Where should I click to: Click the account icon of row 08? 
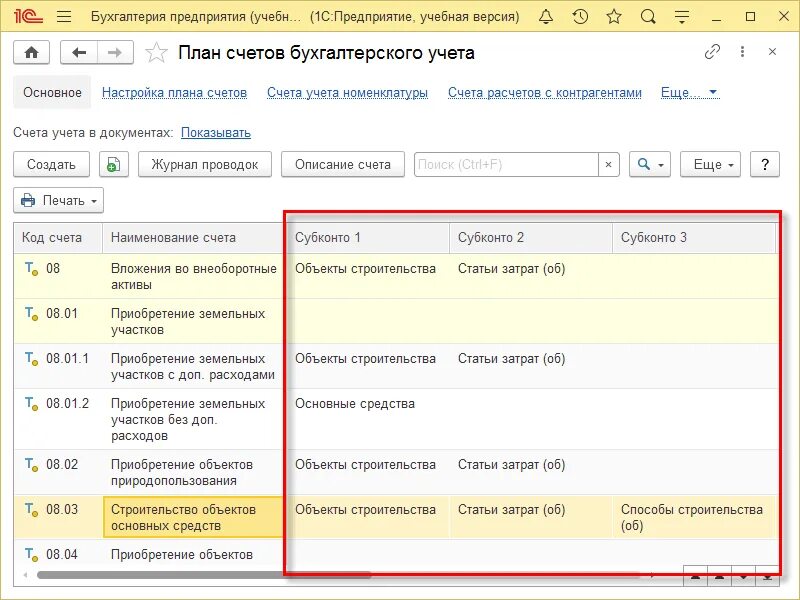[32, 269]
